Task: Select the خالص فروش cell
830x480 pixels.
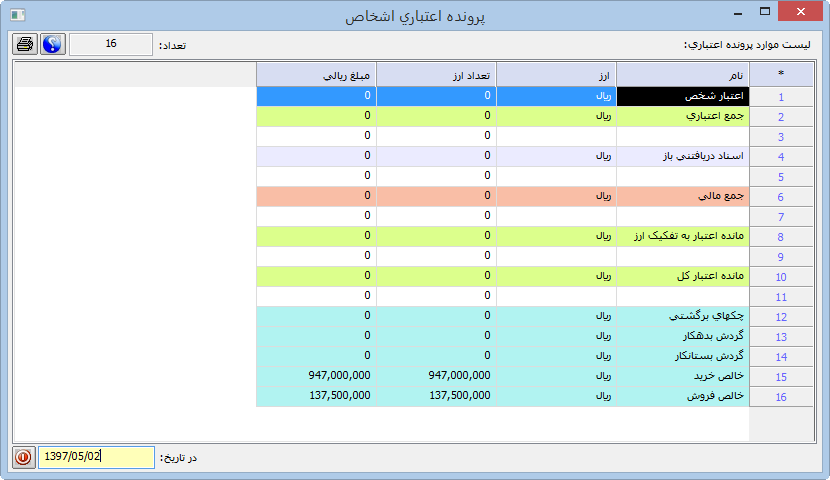Action: coord(683,396)
